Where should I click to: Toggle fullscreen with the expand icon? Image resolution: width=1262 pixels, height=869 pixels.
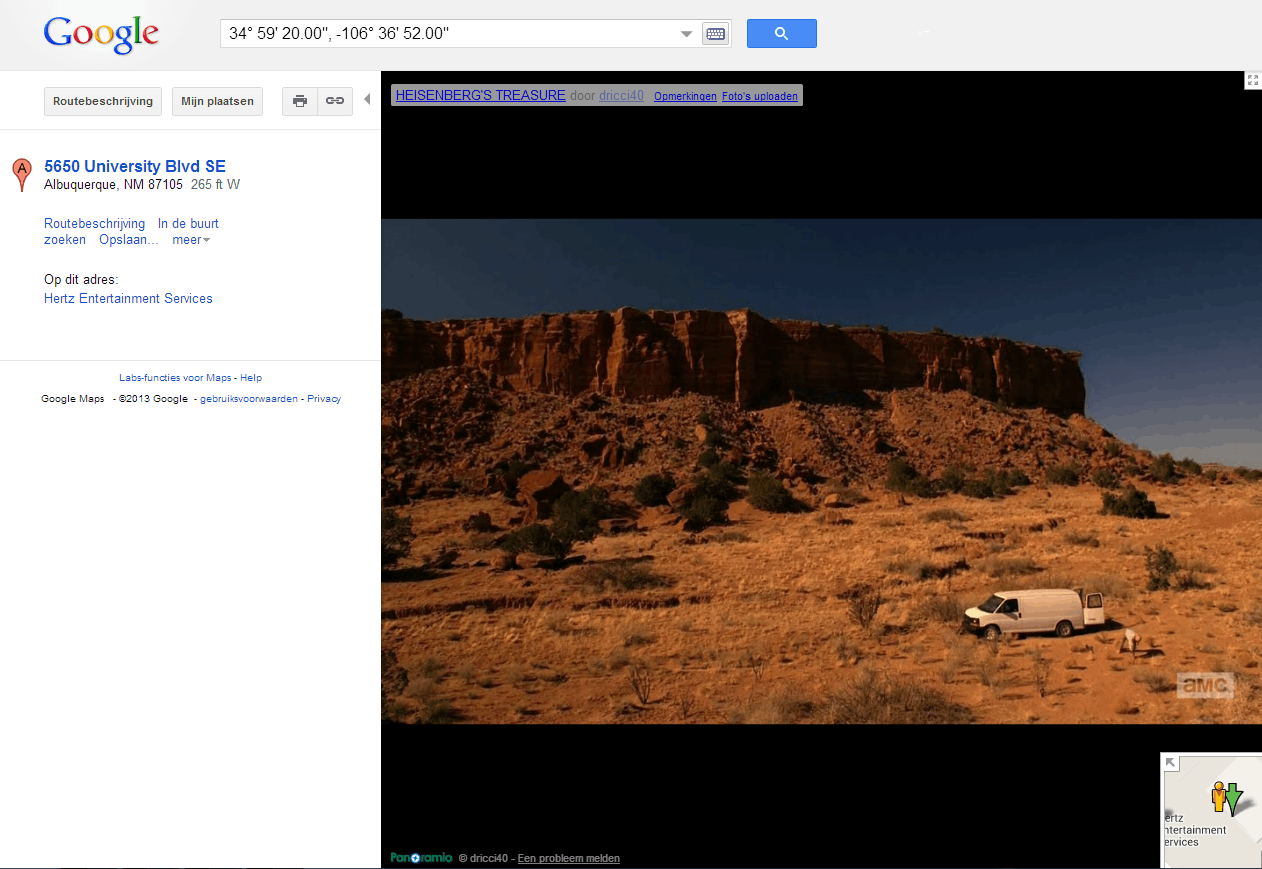1253,80
